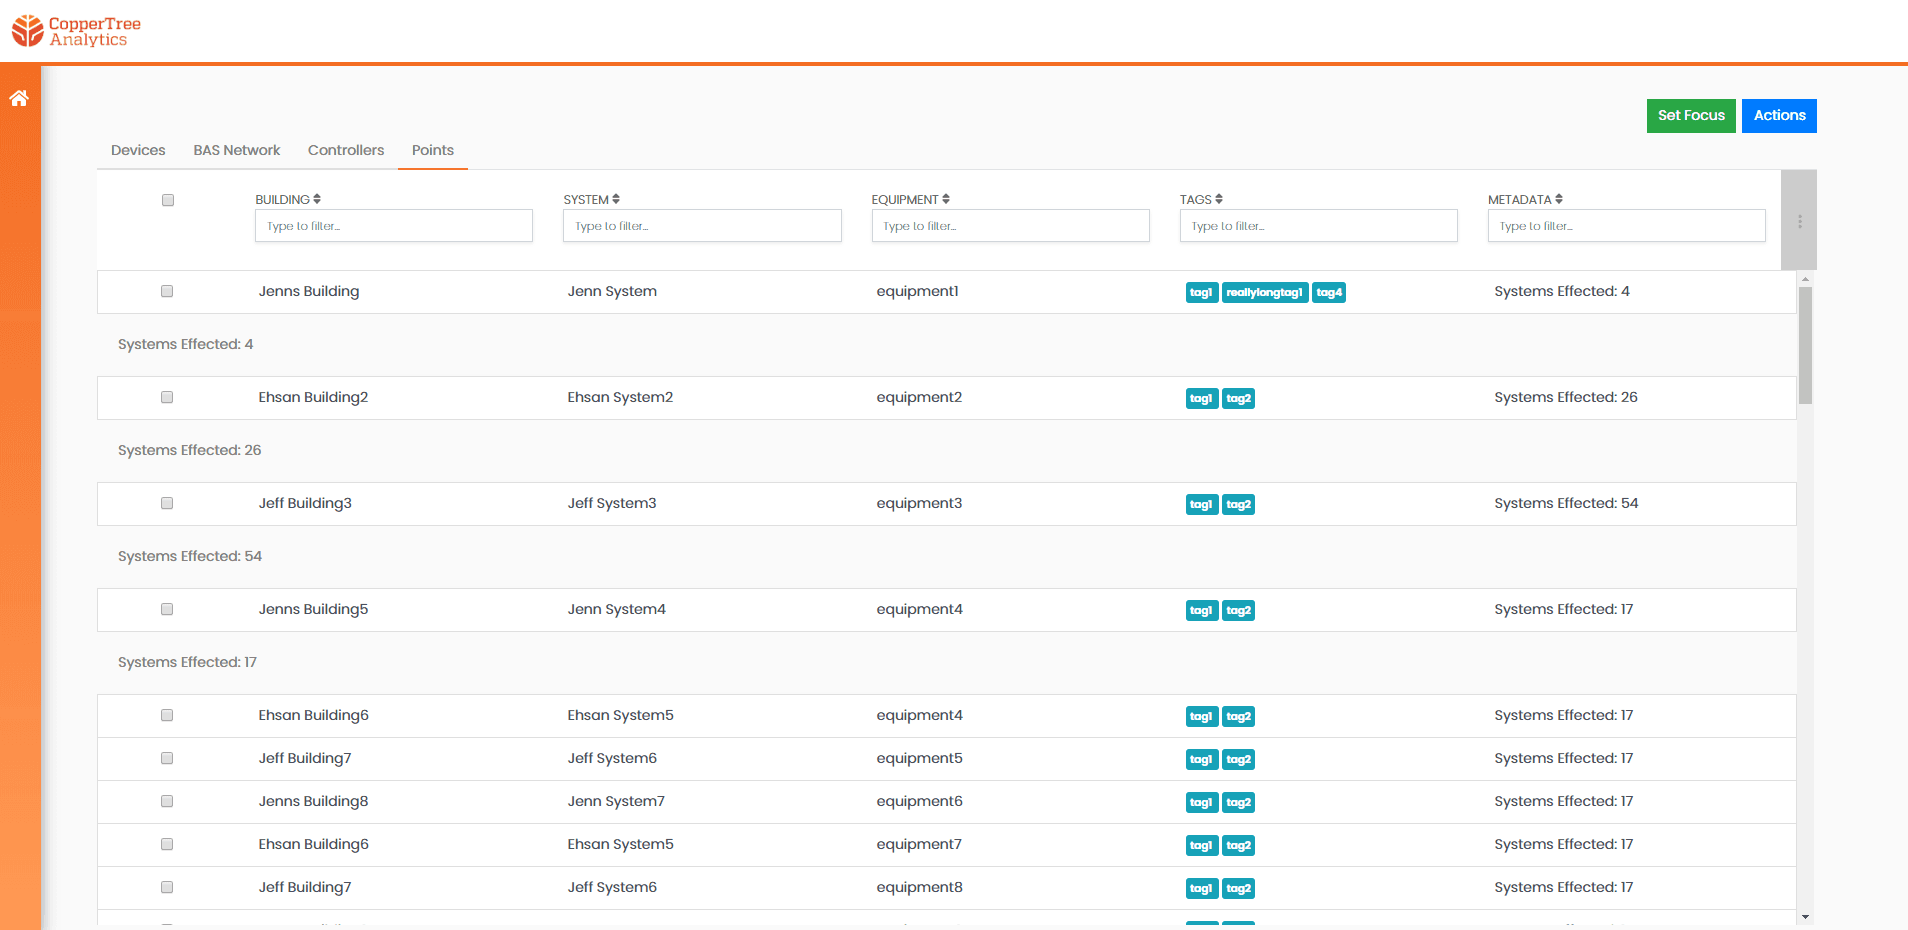Switch to the Devices tab
This screenshot has width=1908, height=930.
(x=138, y=150)
